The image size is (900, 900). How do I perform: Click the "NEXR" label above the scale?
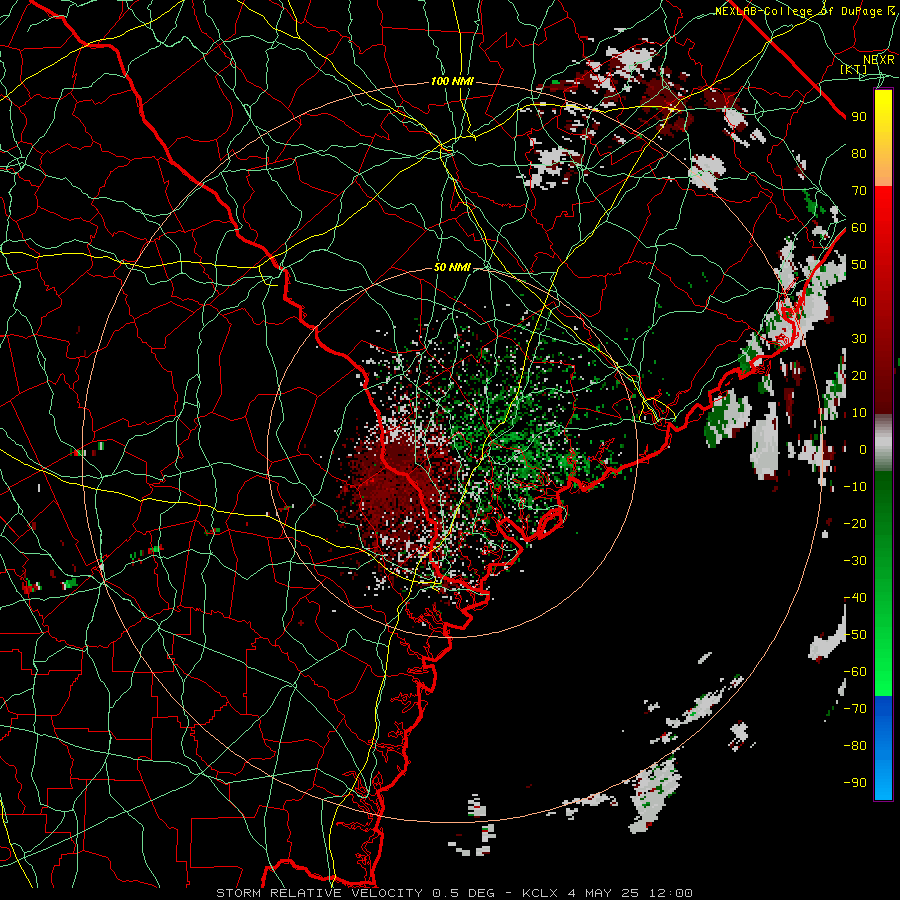click(879, 59)
